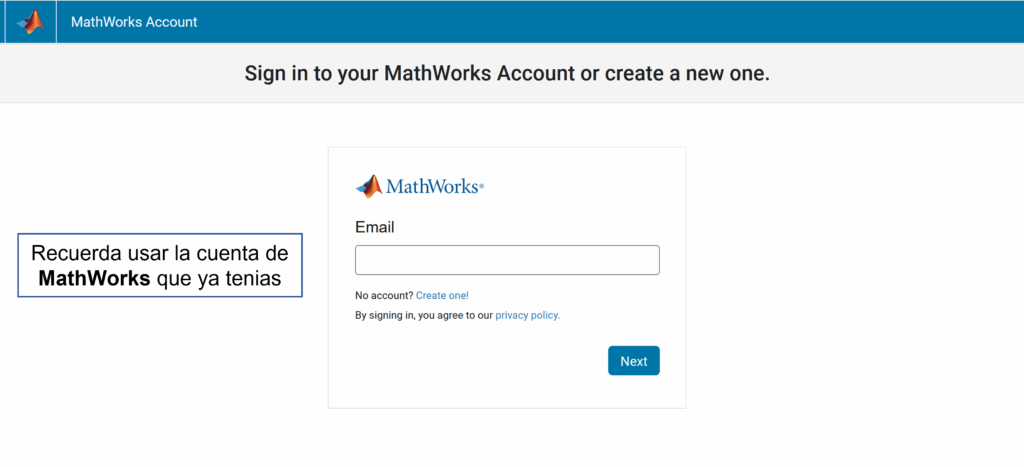The image size is (1024, 467).
Task: Open the privacy policy link
Action: [528, 315]
